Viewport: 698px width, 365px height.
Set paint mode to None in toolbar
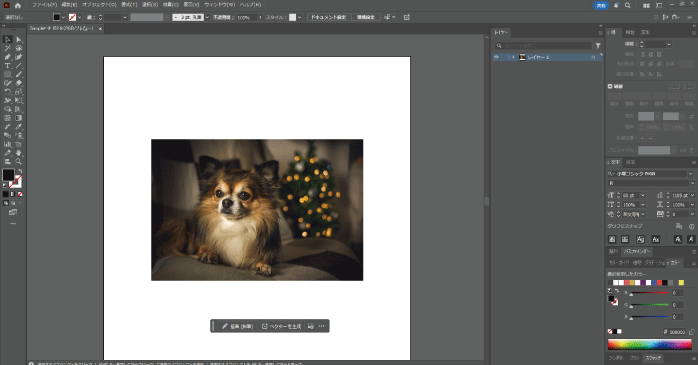click(20, 194)
